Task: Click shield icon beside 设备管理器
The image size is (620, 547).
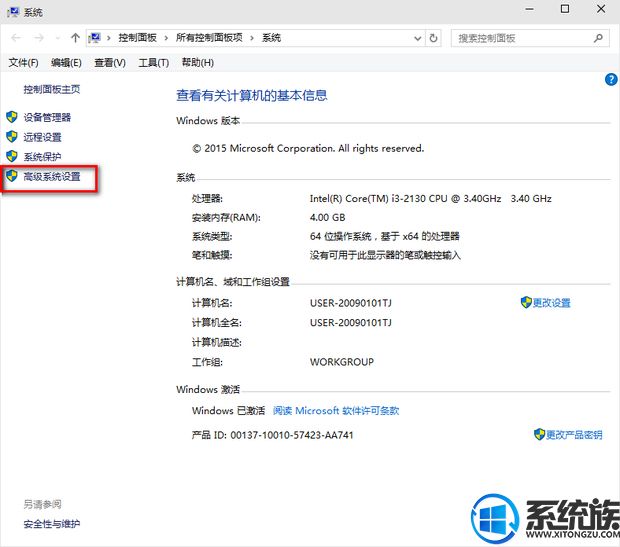Action: pyautogui.click(x=12, y=117)
